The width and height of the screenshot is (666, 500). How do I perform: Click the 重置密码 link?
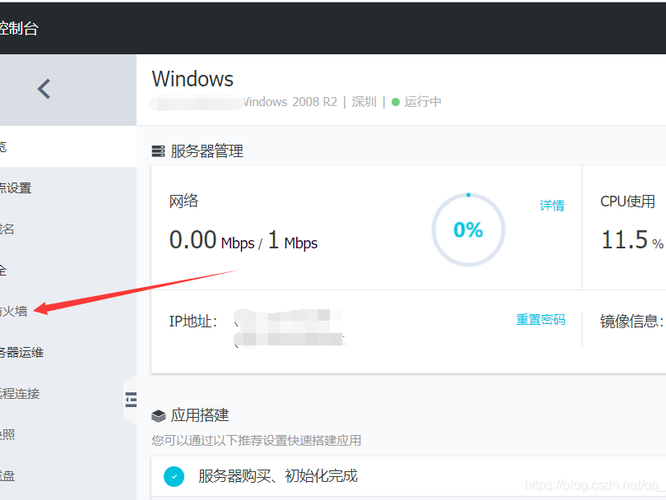tap(540, 319)
